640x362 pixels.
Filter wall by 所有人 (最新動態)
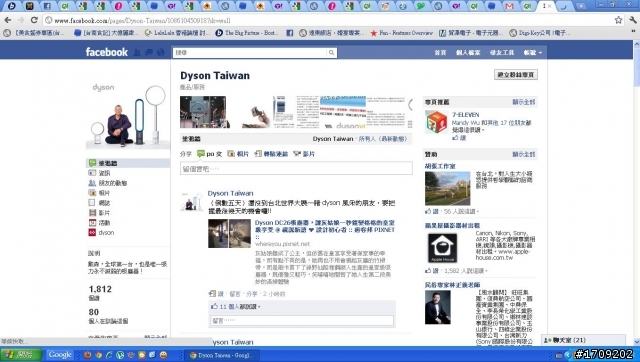coord(382,139)
